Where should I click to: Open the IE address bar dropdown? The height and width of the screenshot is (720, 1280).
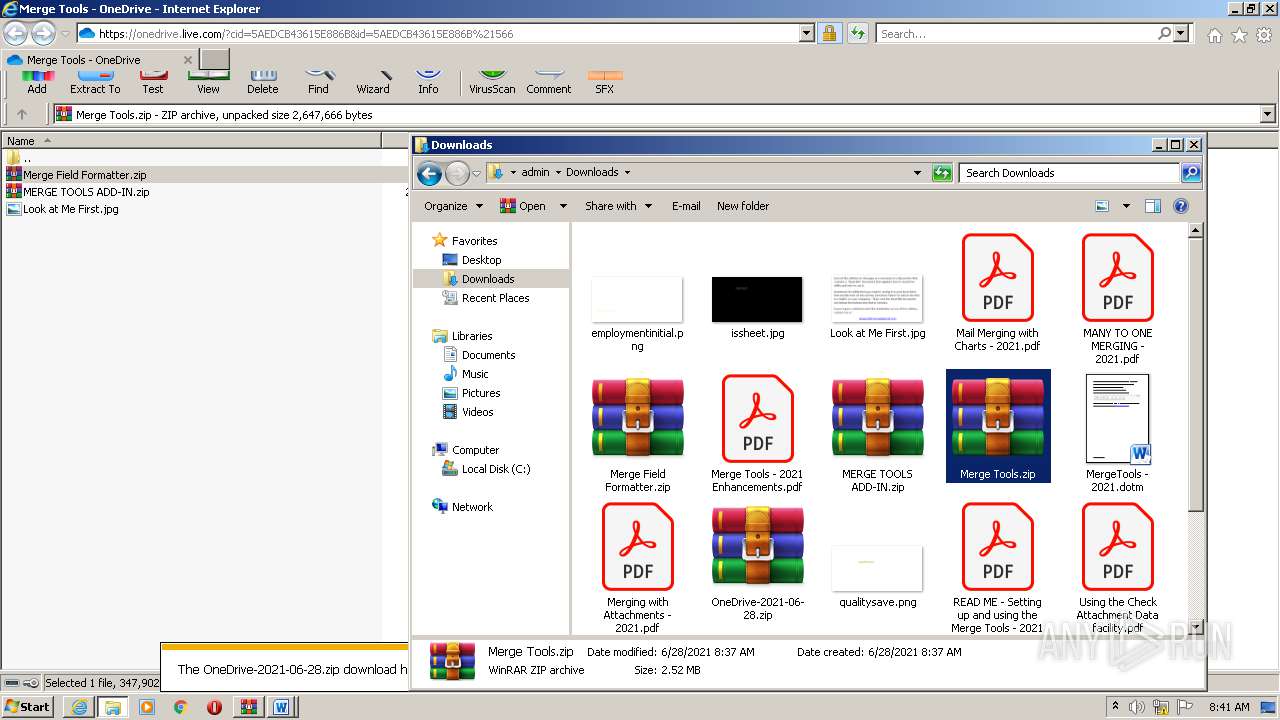tap(807, 34)
